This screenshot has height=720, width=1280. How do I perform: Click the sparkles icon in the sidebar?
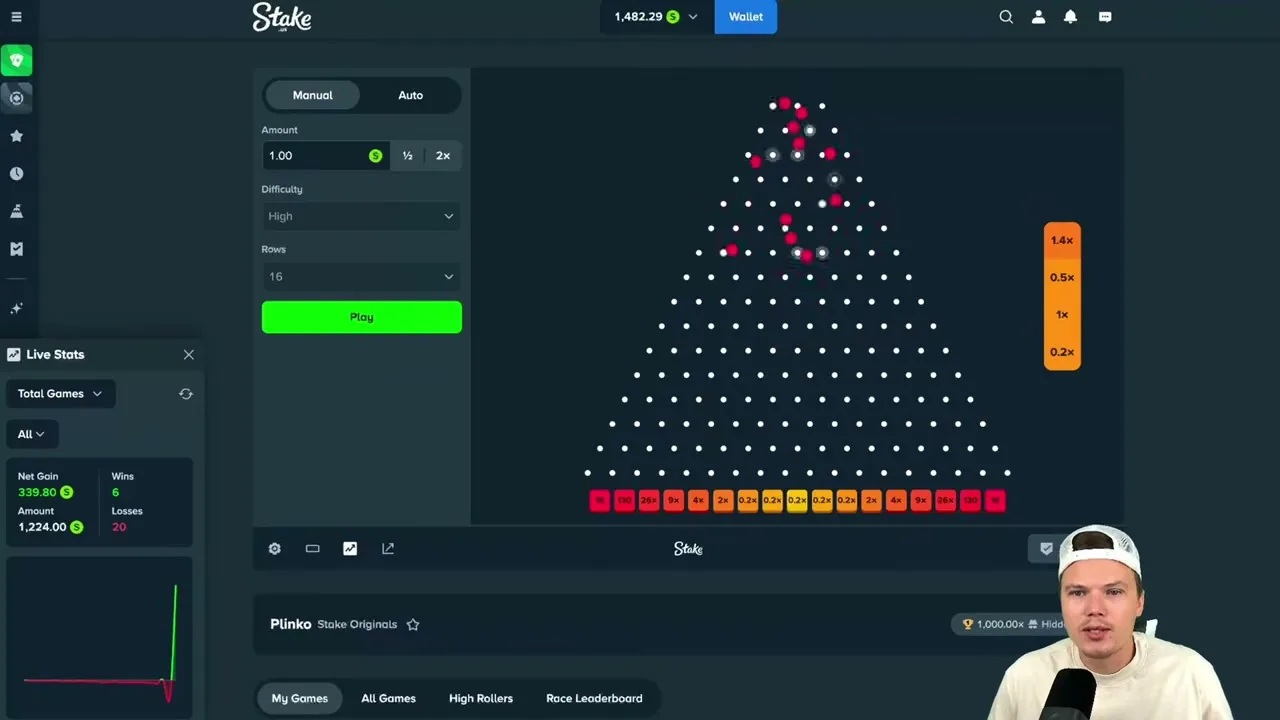pos(16,309)
